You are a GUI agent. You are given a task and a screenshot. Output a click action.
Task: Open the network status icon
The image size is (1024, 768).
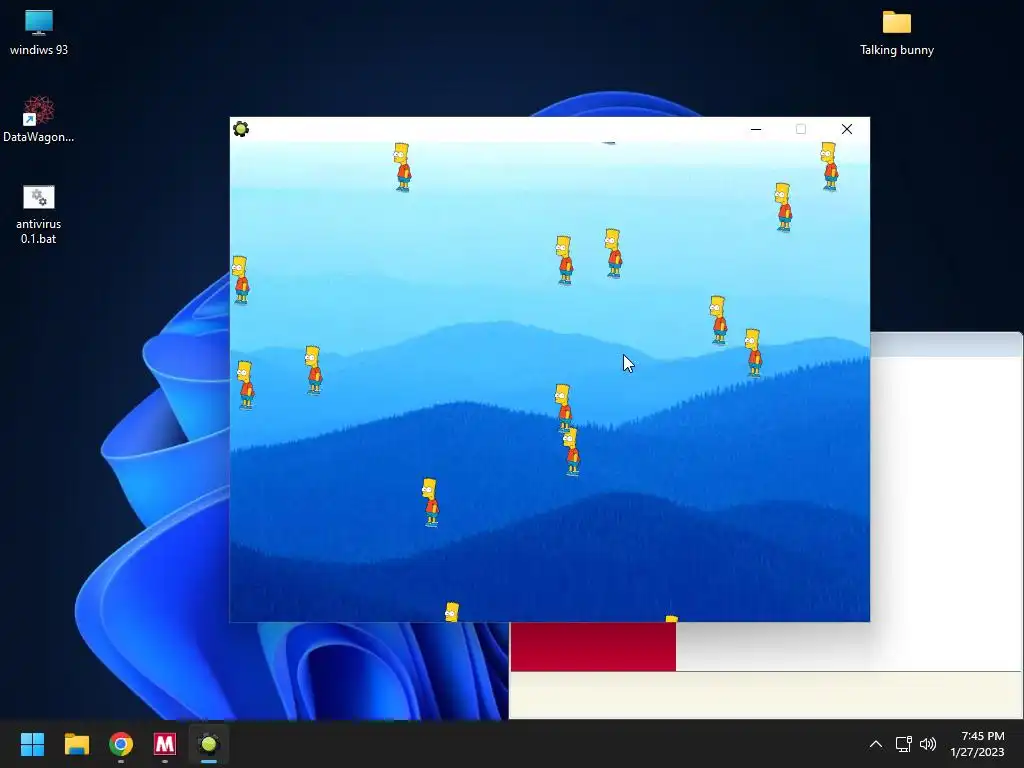pos(903,744)
